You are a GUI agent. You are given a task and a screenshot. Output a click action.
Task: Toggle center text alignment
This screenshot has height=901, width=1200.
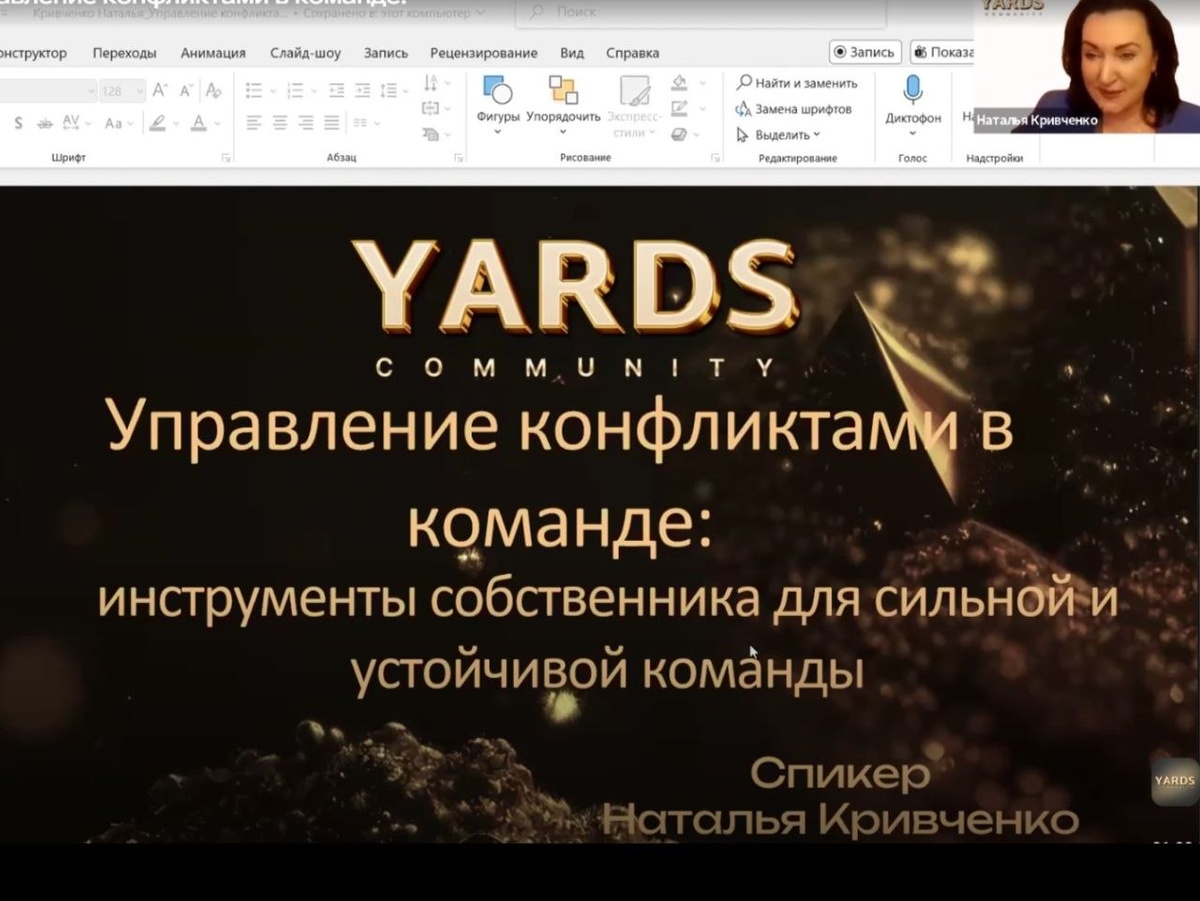click(280, 122)
